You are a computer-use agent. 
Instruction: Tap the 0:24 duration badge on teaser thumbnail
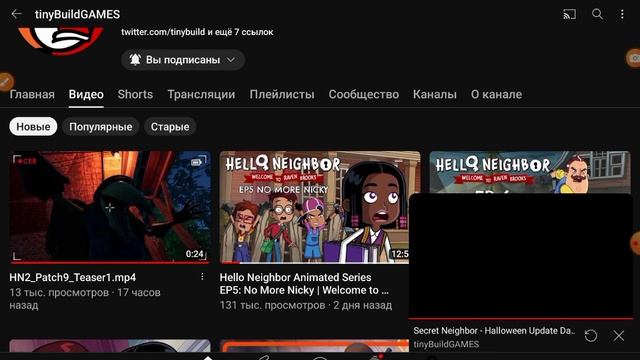point(194,254)
